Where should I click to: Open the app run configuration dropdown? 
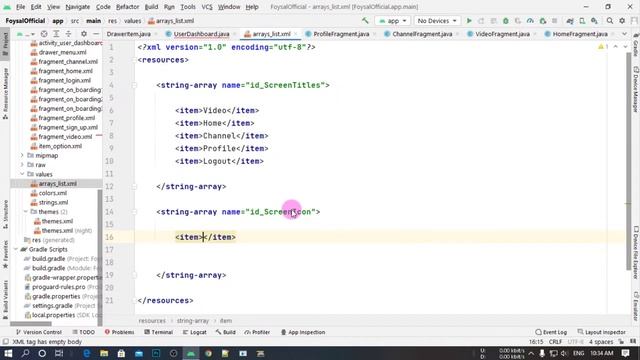pos(393,21)
